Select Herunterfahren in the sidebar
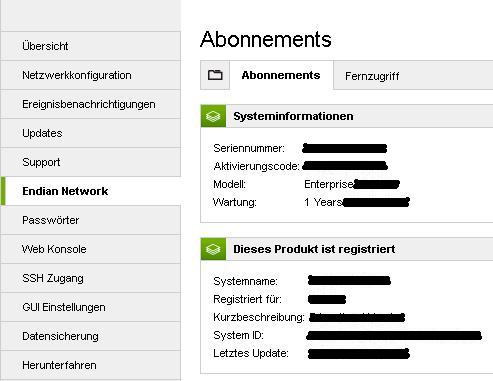Image resolution: width=493 pixels, height=381 pixels. tap(90, 365)
